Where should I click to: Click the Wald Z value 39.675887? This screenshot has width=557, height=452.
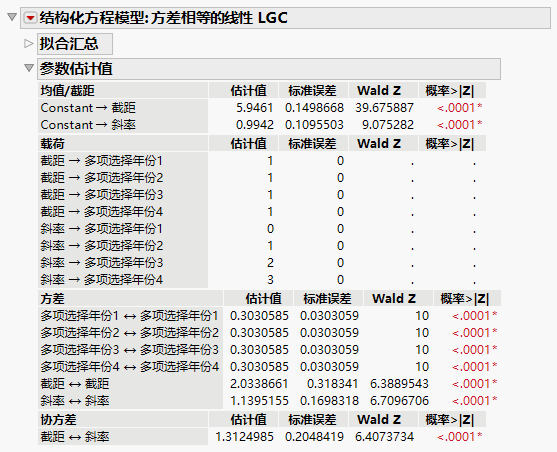[x=385, y=108]
